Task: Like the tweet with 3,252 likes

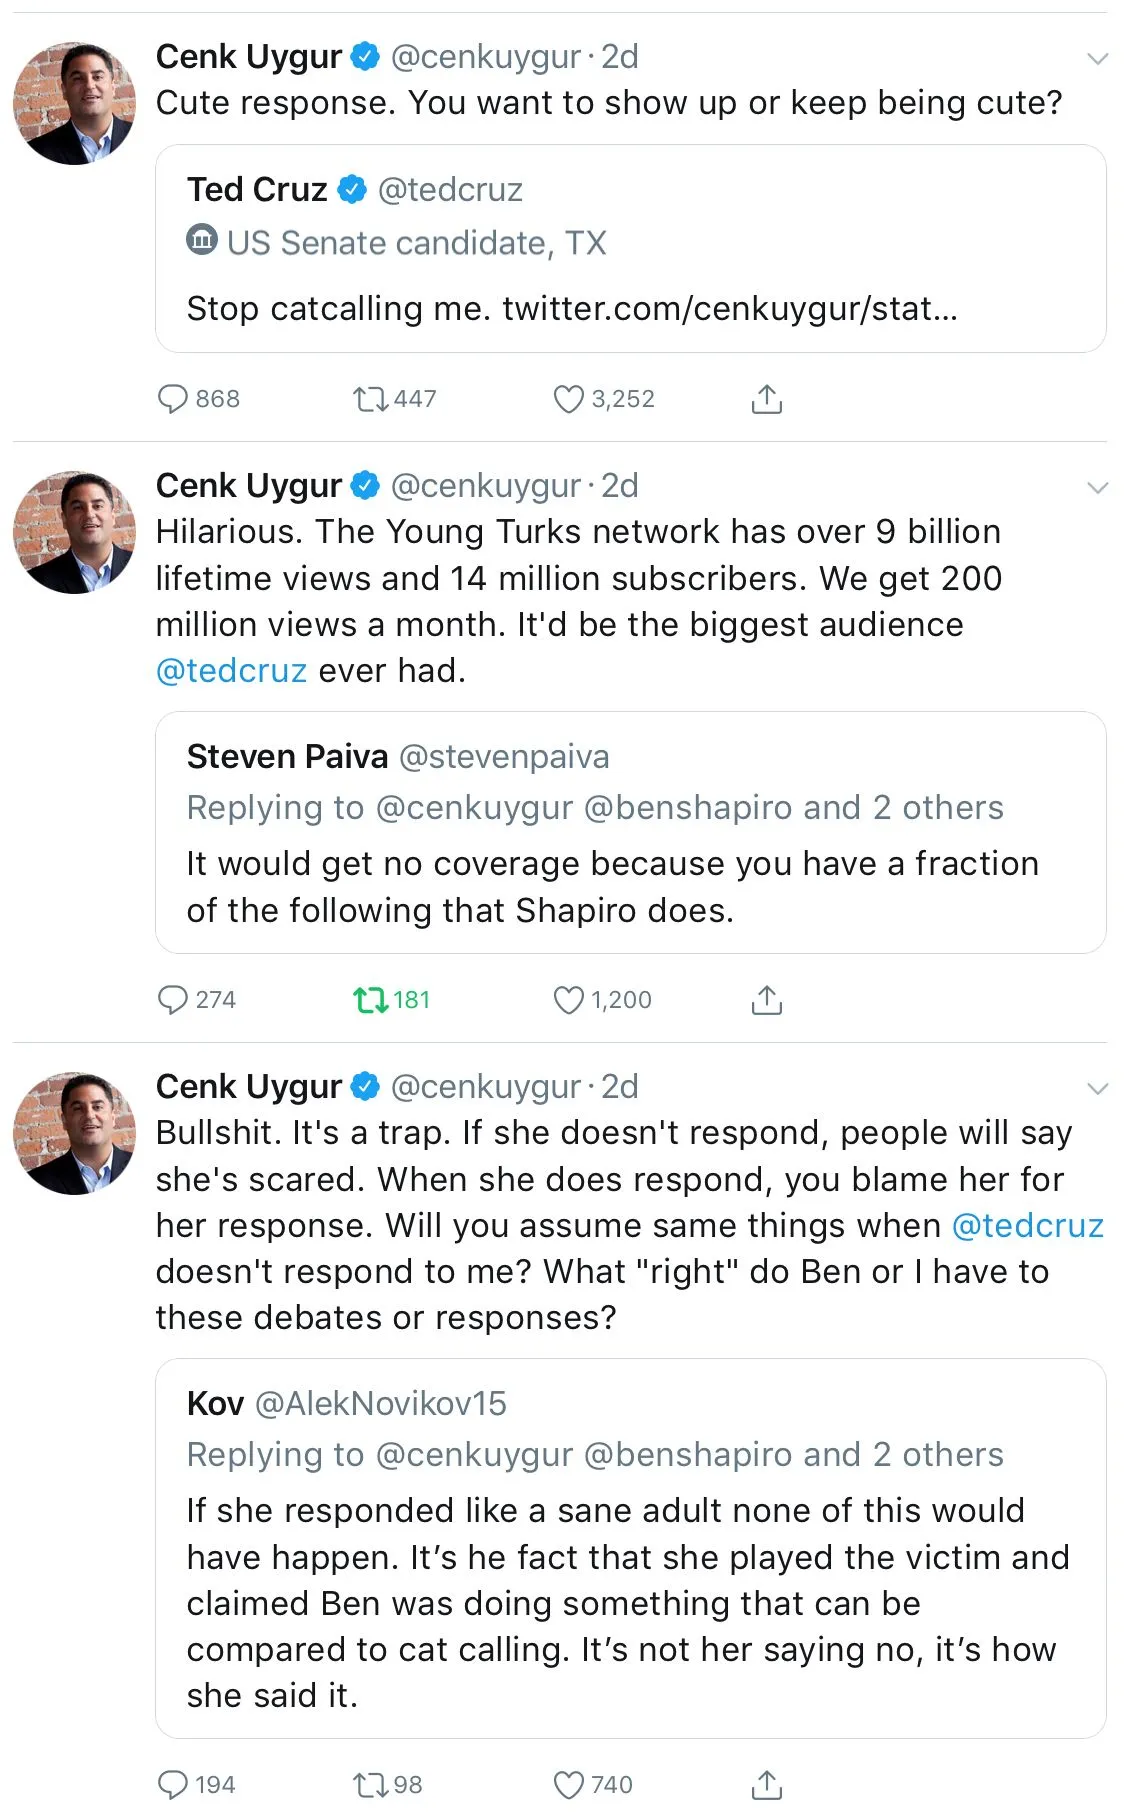Action: [568, 399]
